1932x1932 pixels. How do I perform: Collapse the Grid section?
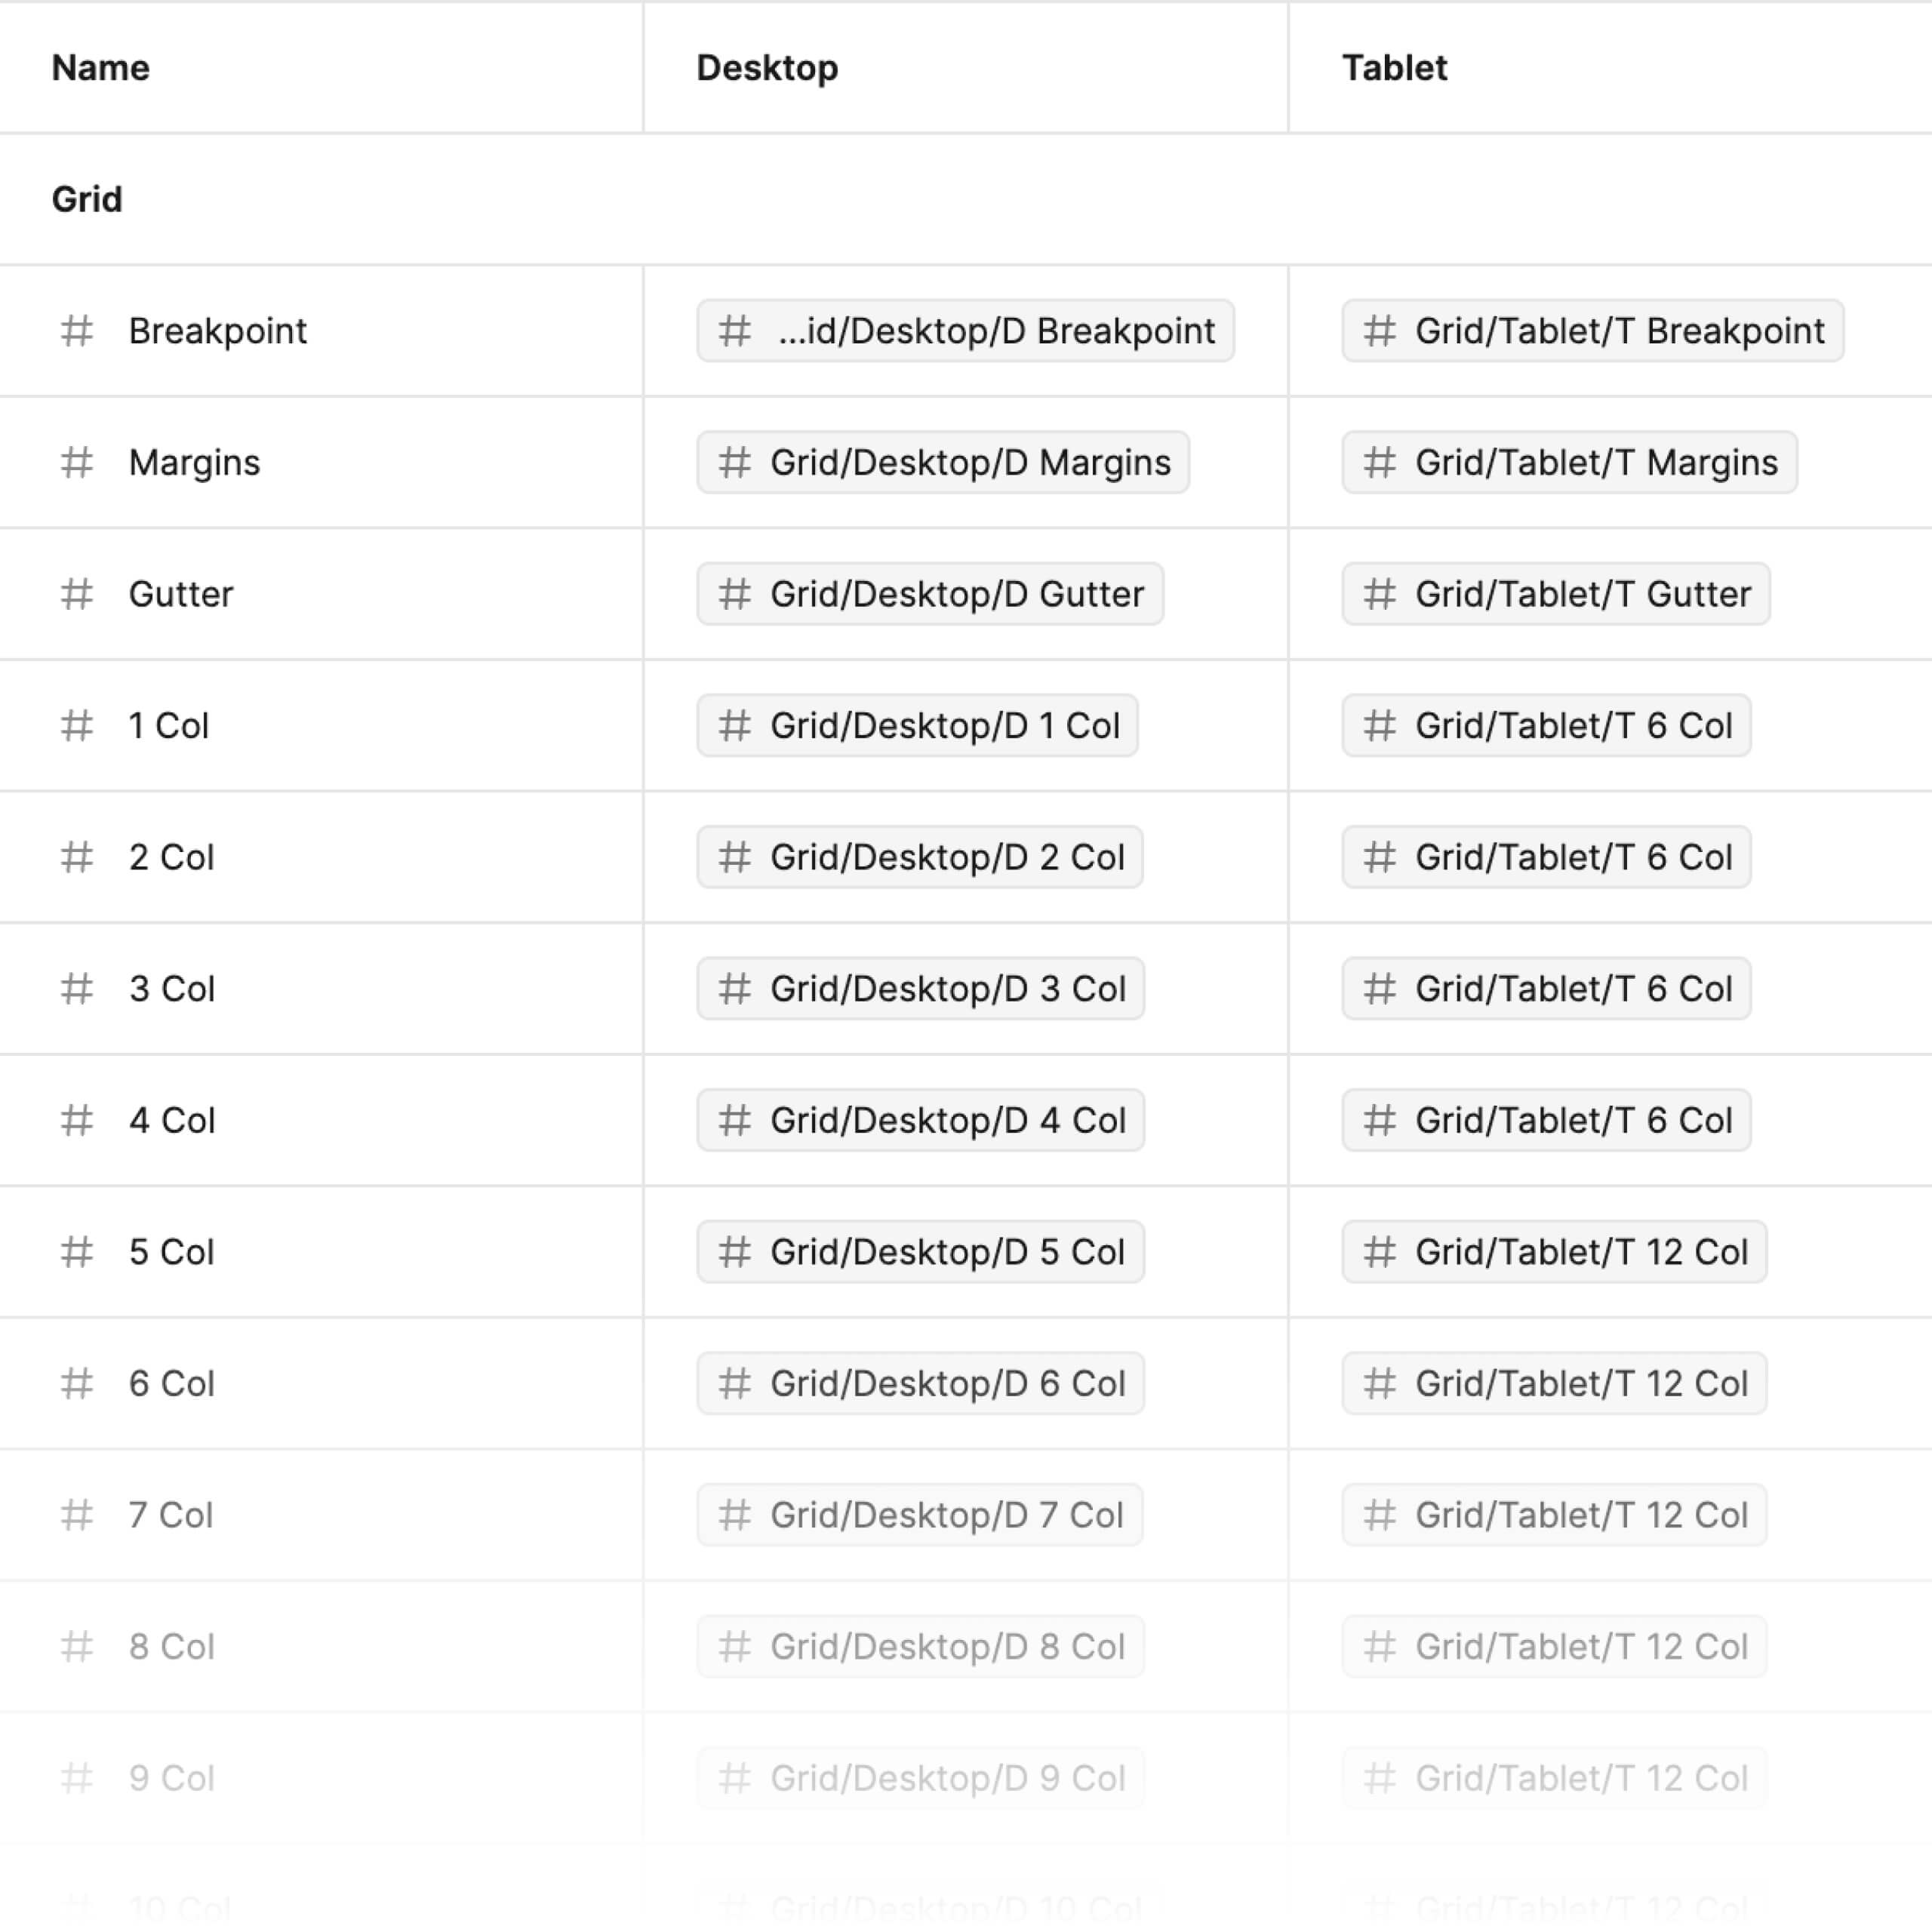click(87, 199)
